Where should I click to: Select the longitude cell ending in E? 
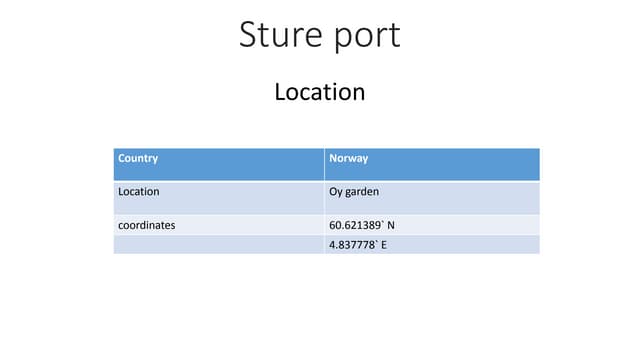(x=432, y=244)
